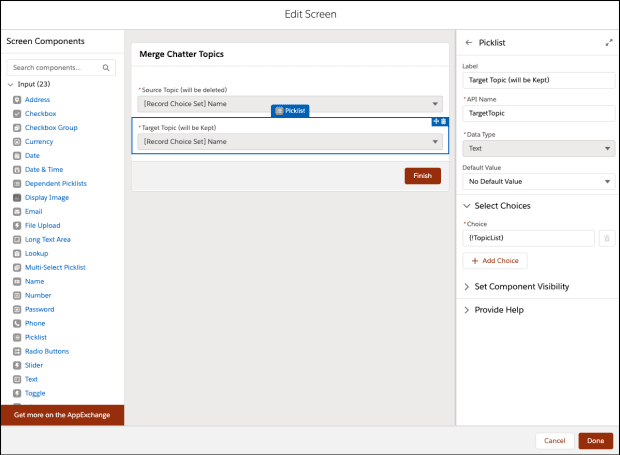Expand the Picklist properties panel
The width and height of the screenshot is (620, 455).
609,43
